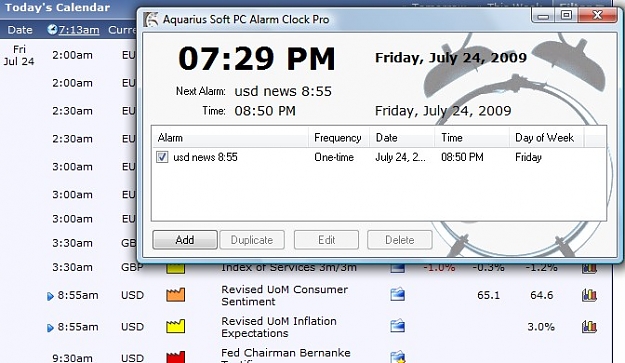Image resolution: width=625 pixels, height=363 pixels.
Task: Select the 'usd news 8:55' alarm name in list
Action: click(205, 157)
